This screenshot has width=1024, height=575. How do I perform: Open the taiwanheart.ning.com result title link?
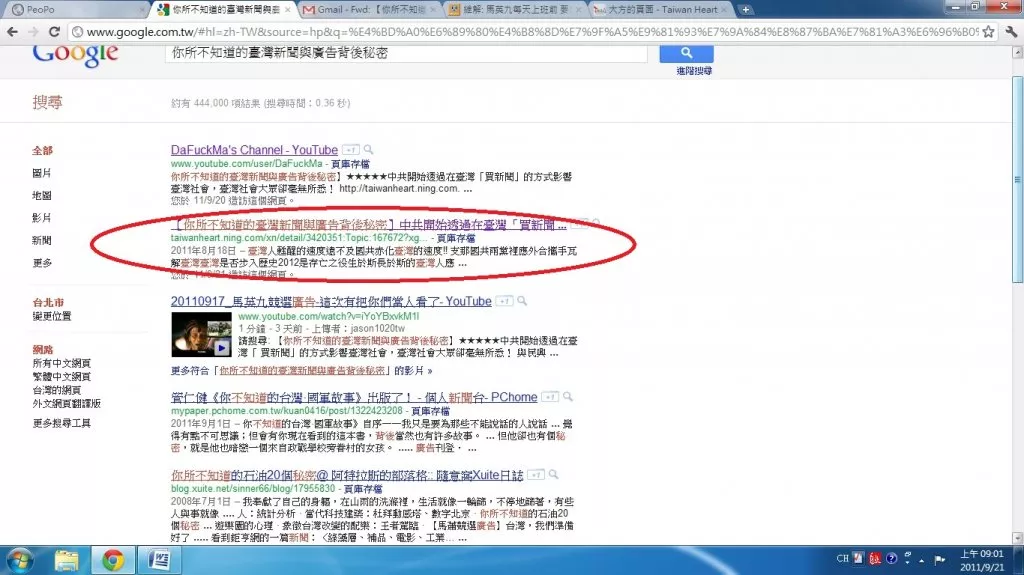point(368,225)
